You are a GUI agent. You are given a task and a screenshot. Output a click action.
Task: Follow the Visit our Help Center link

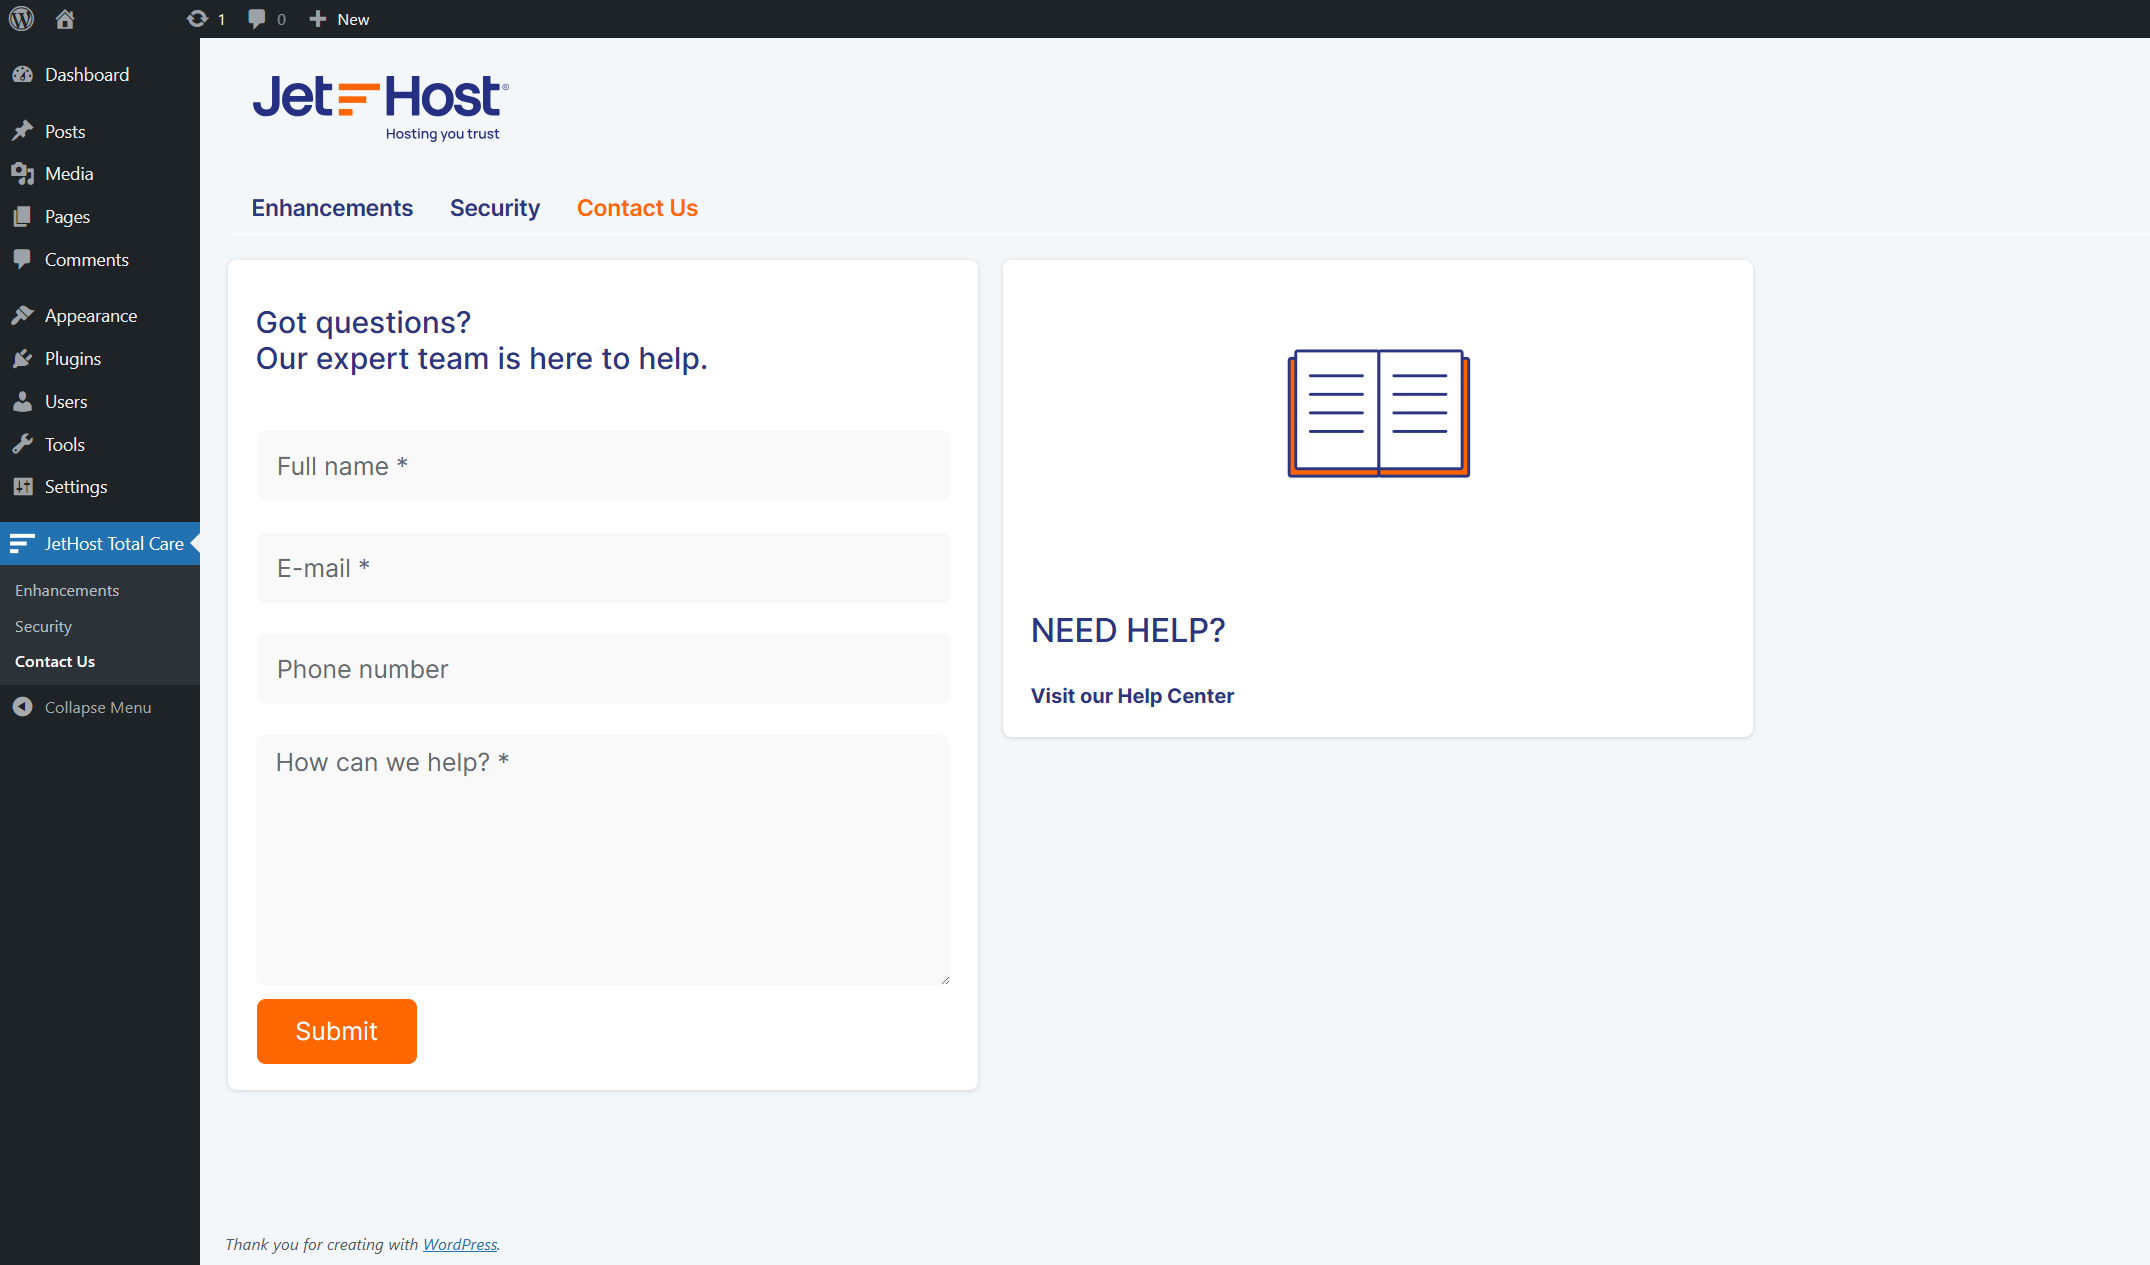[x=1132, y=696]
